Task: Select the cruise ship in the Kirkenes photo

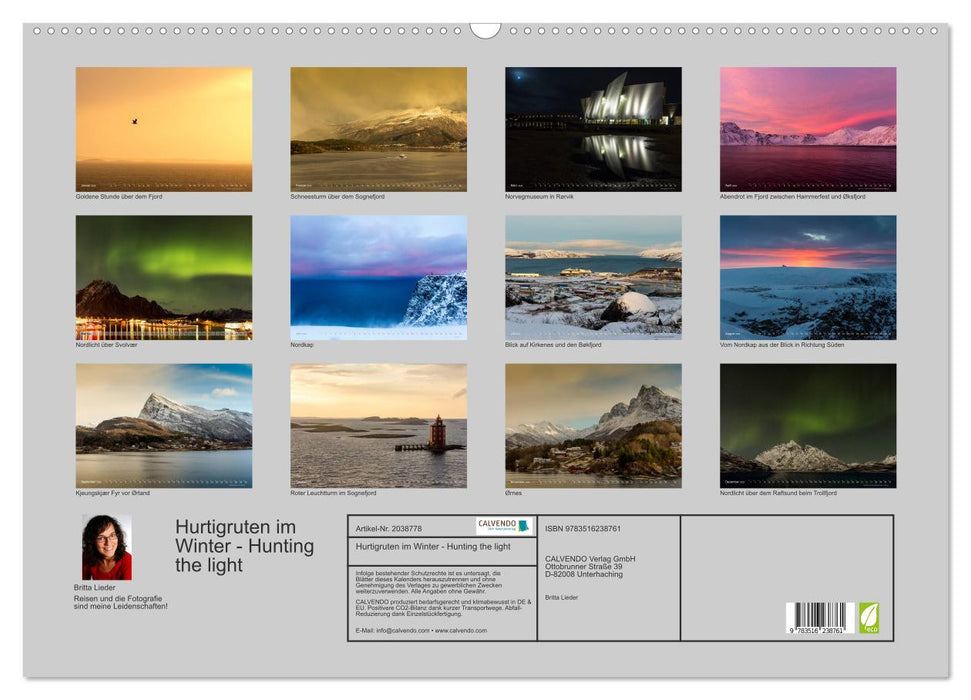Action: point(573,269)
